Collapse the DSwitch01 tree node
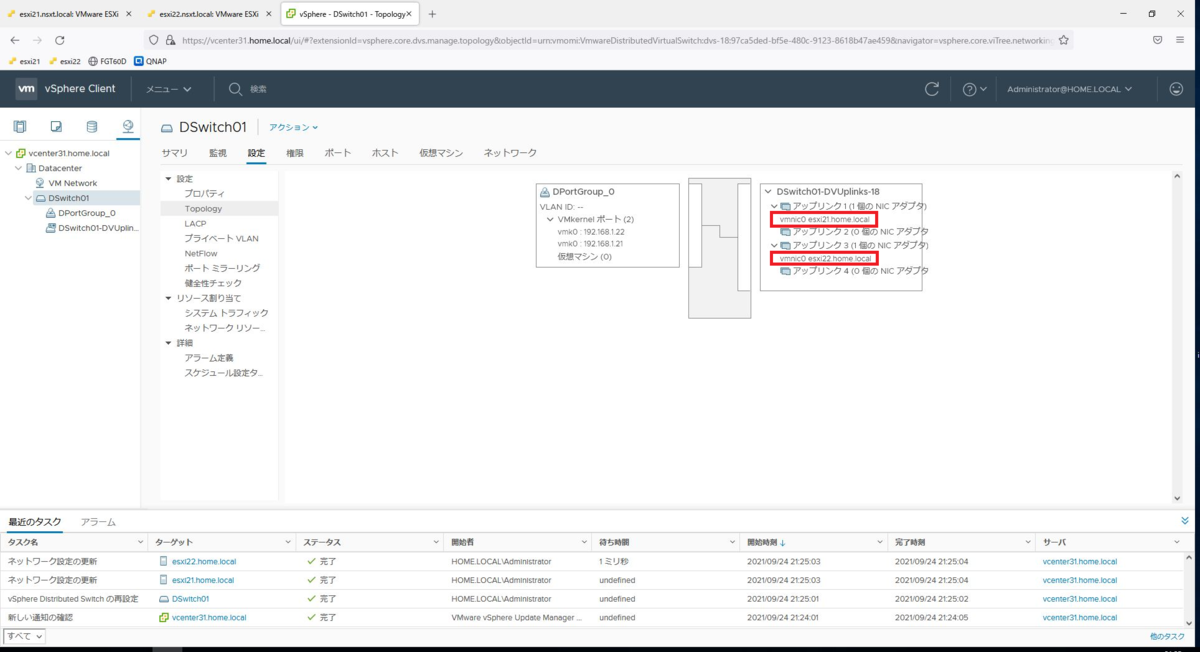Viewport: 1200px width, 652px height. click(28, 198)
